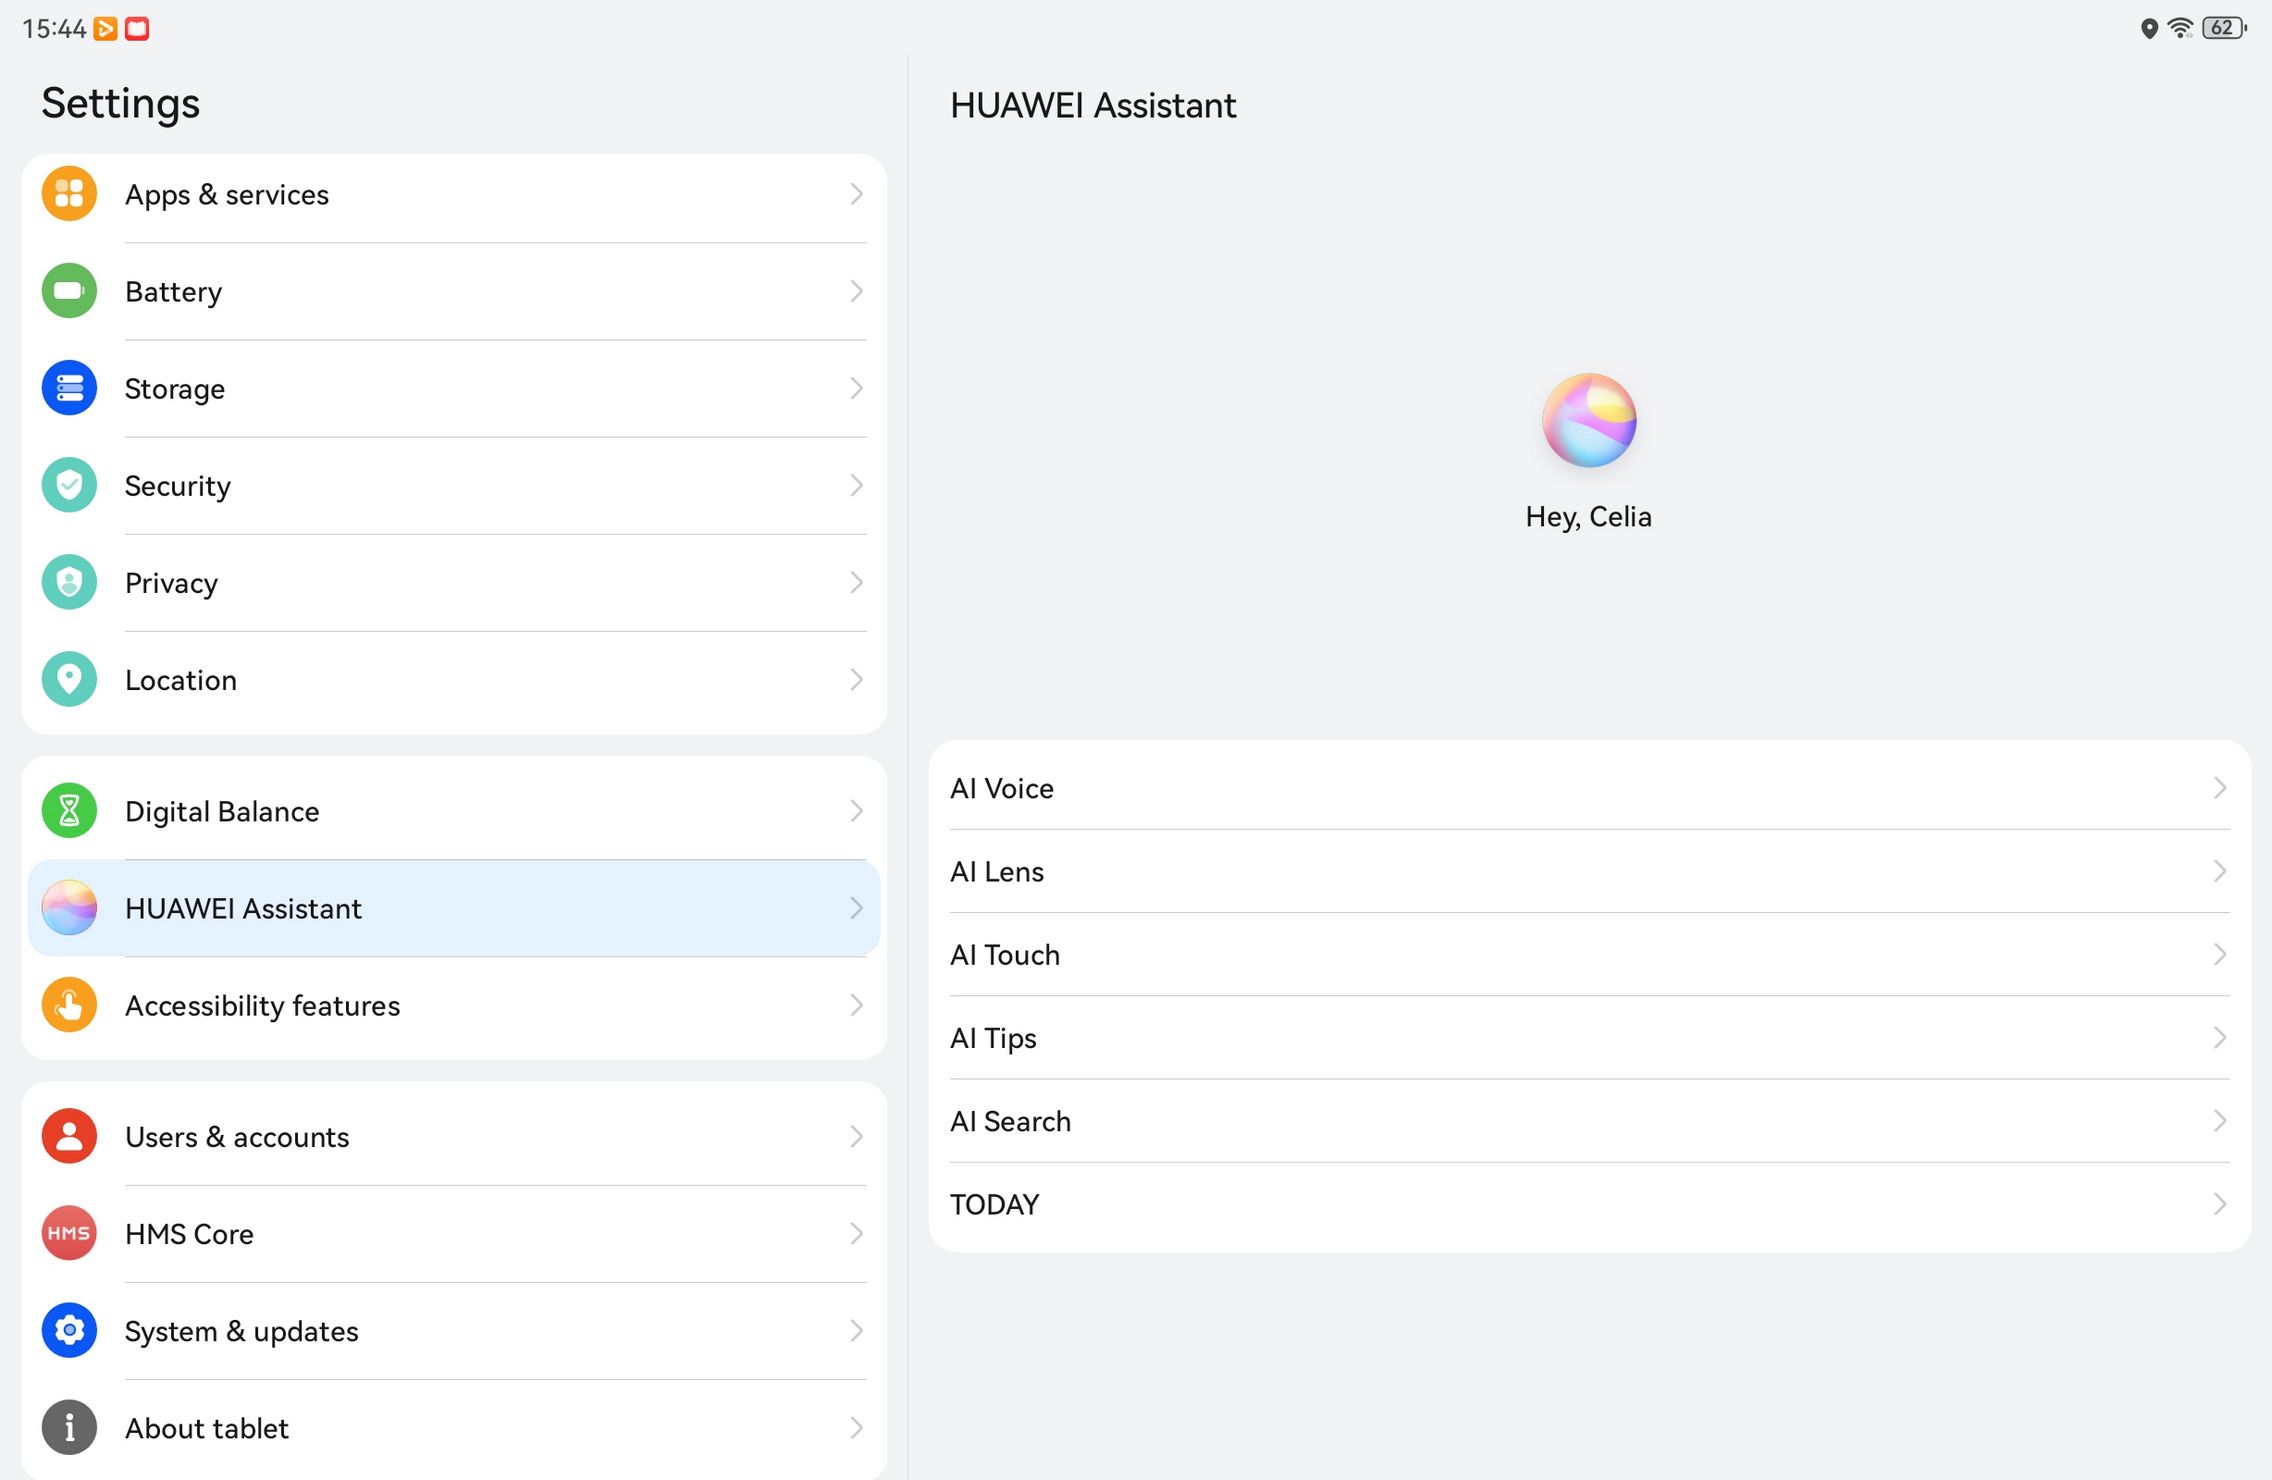Viewport: 2272px width, 1480px height.
Task: Click the chevron on Apps & services row
Action: (856, 194)
